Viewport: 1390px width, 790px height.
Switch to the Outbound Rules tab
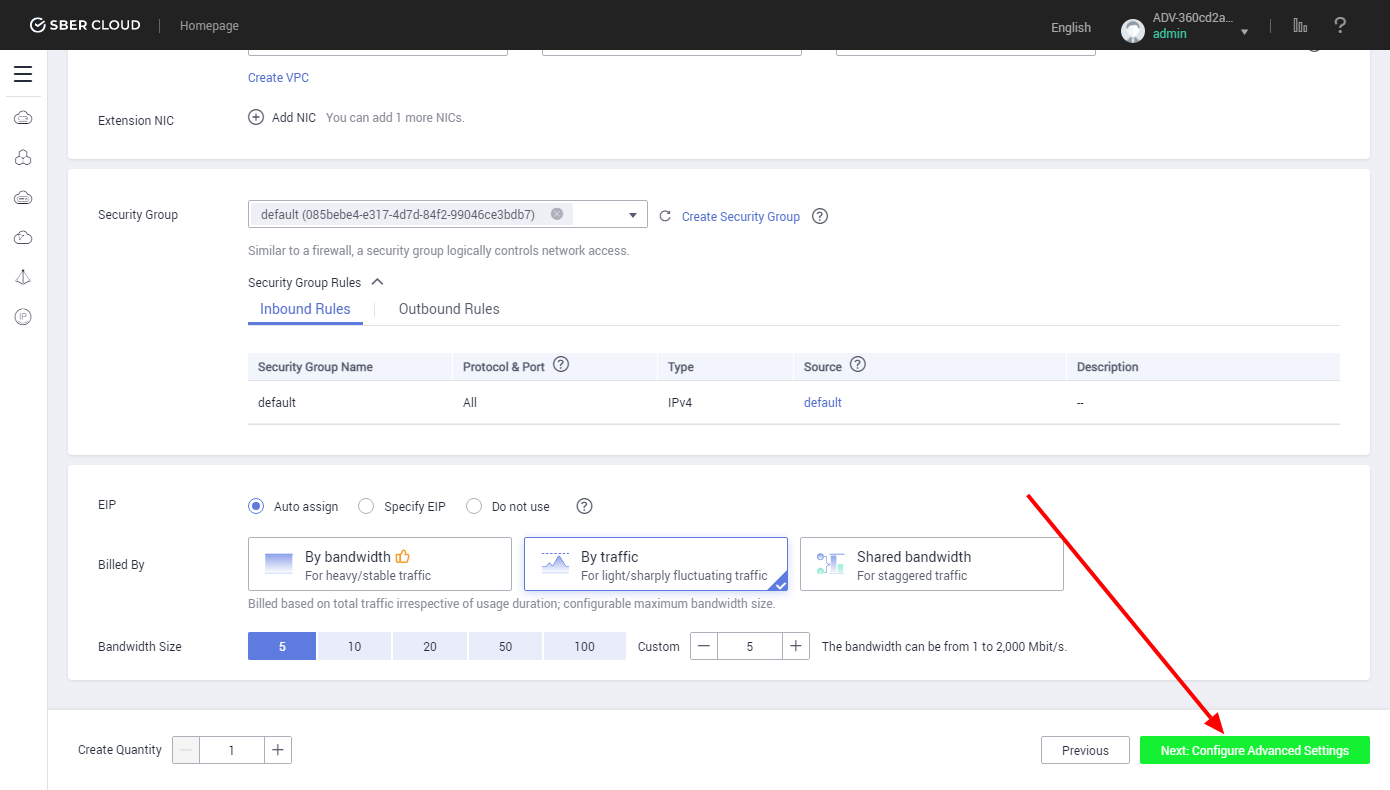pyautogui.click(x=449, y=309)
